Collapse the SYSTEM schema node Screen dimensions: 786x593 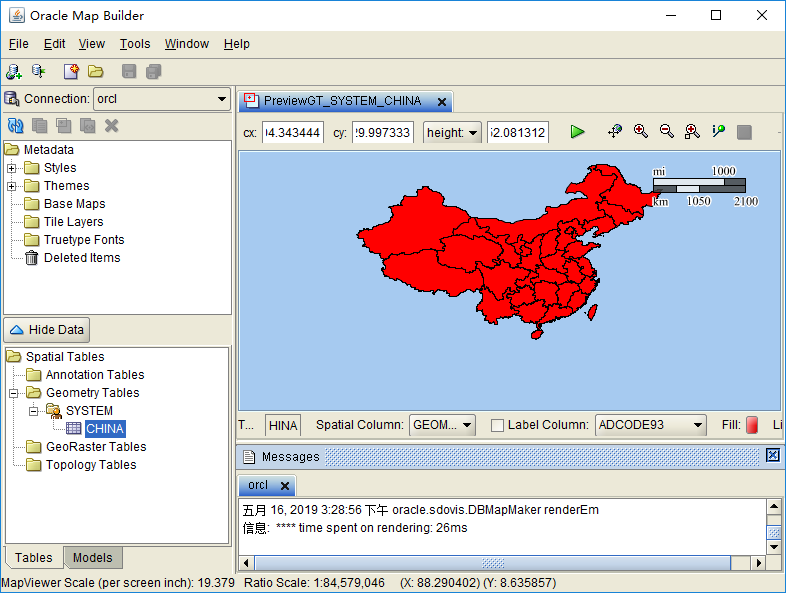[x=34, y=411]
